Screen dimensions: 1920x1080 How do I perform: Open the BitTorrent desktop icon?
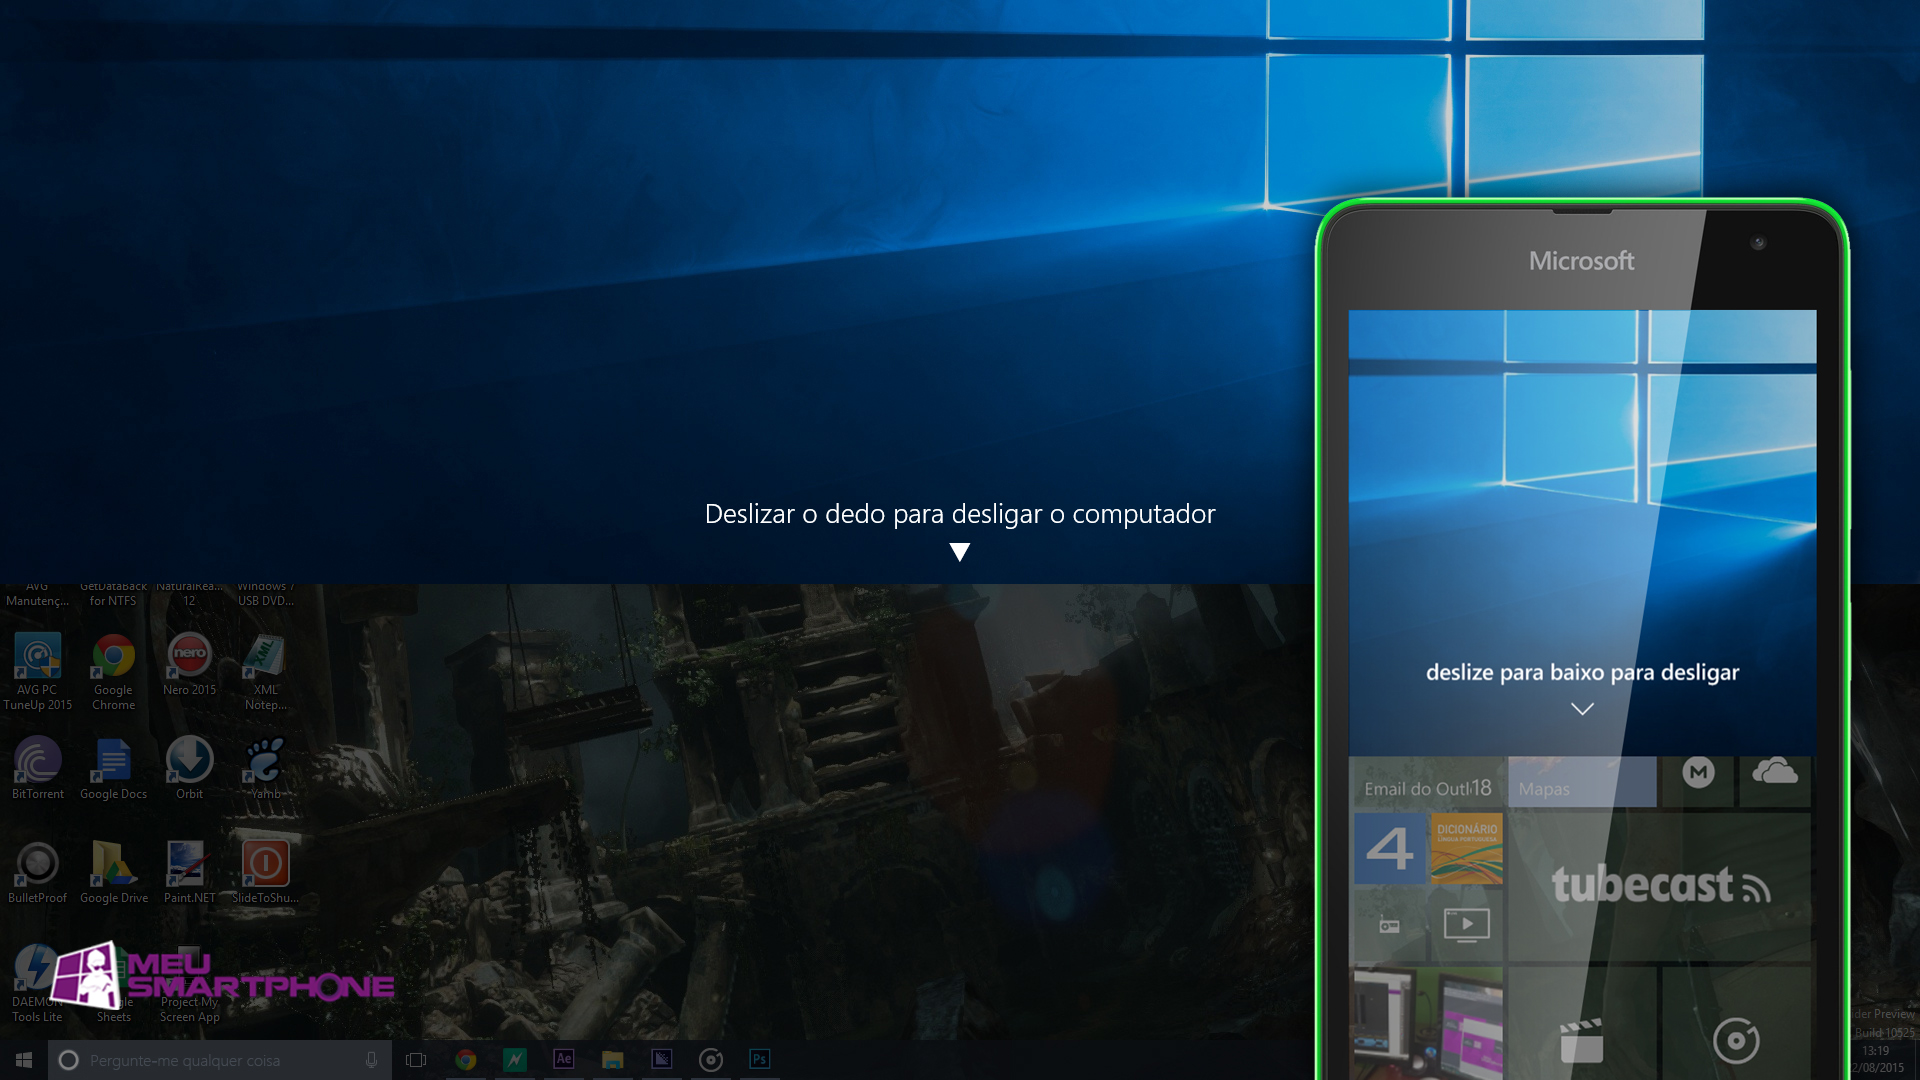(x=38, y=768)
